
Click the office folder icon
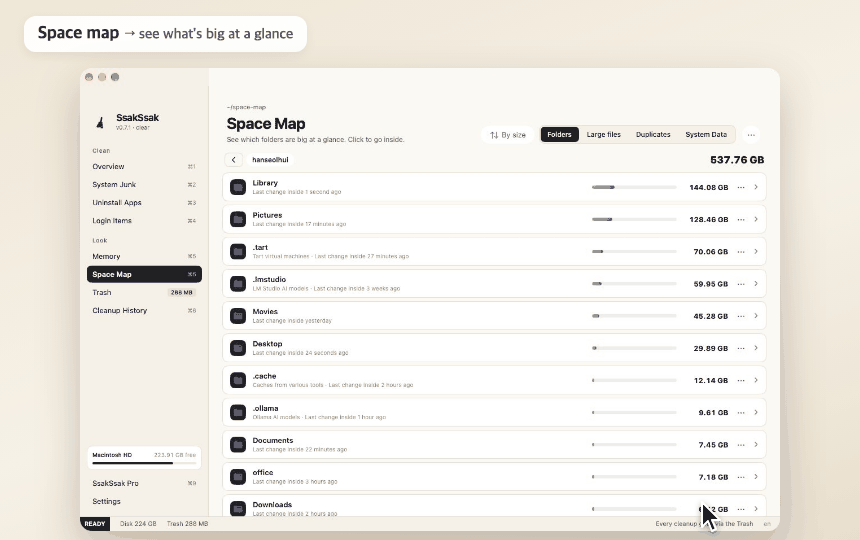coord(238,477)
